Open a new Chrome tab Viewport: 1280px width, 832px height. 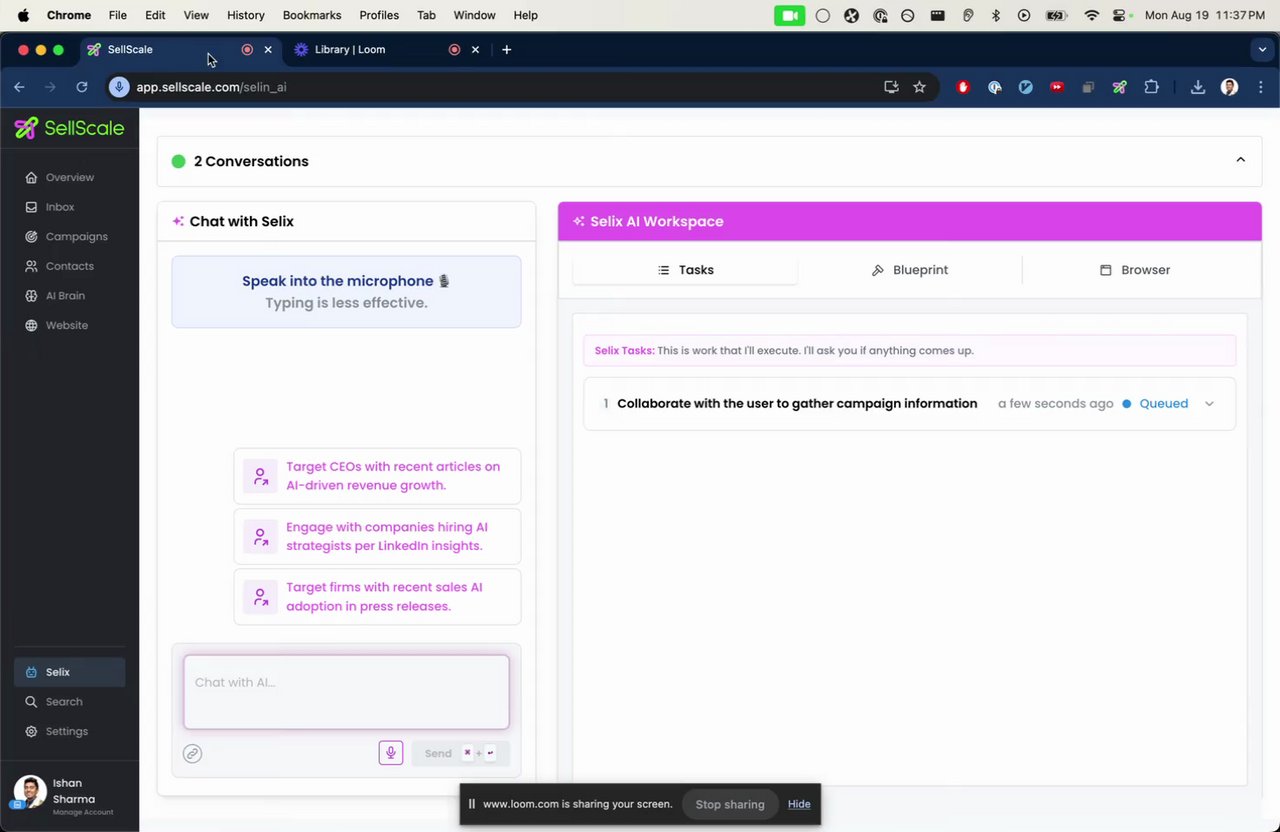click(x=507, y=49)
